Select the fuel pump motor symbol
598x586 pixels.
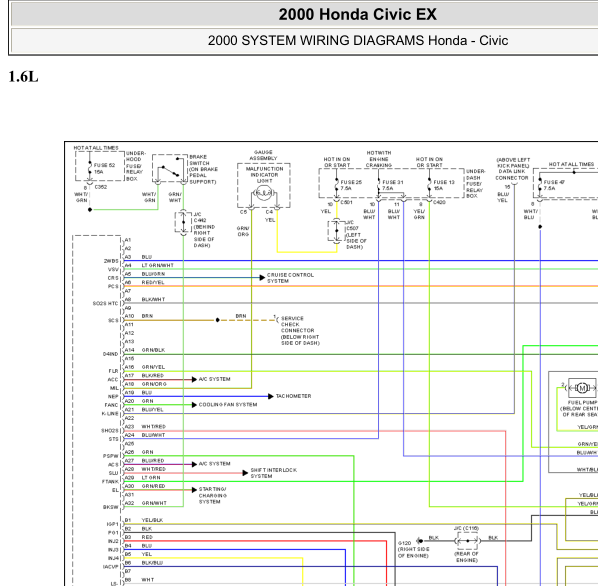point(582,388)
